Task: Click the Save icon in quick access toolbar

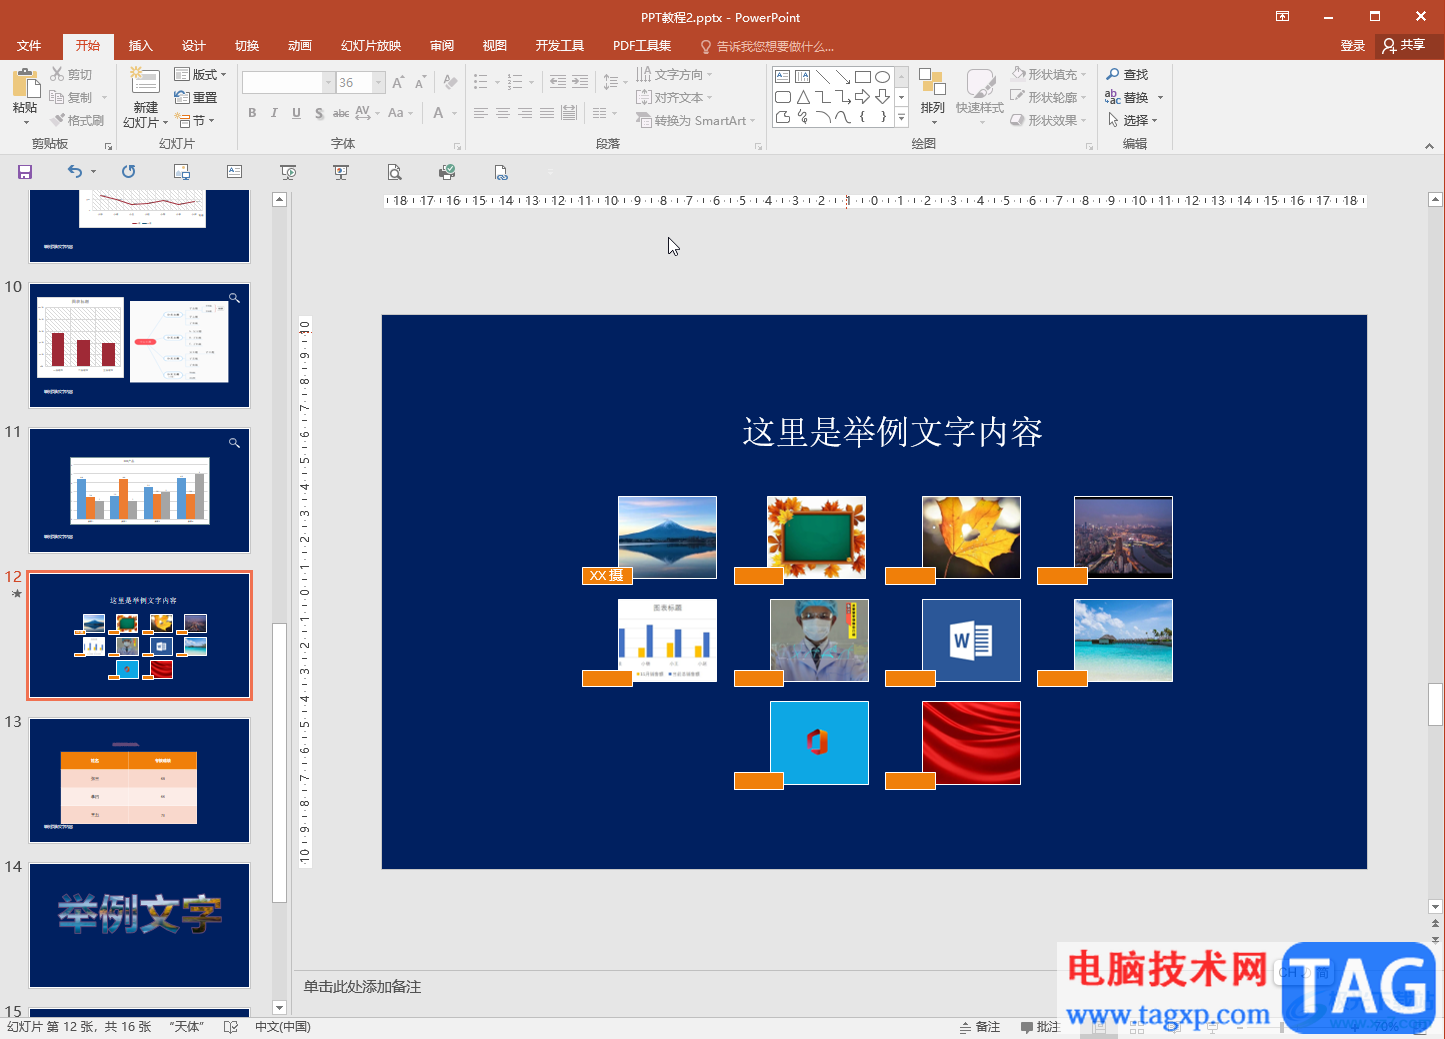Action: (25, 172)
